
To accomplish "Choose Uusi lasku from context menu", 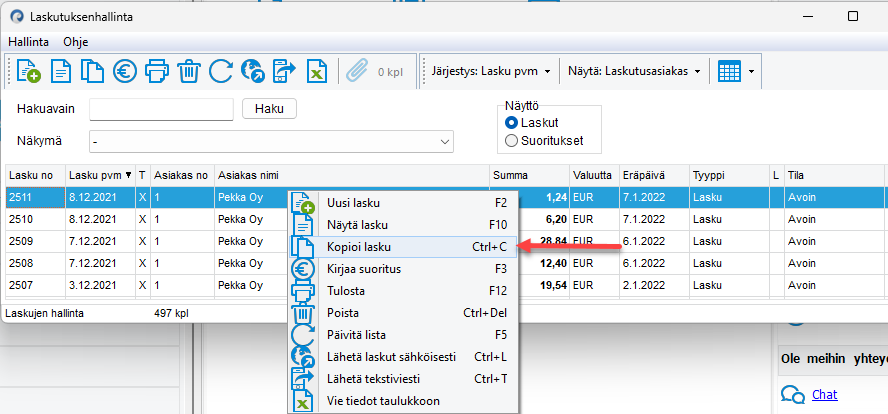I will point(404,203).
